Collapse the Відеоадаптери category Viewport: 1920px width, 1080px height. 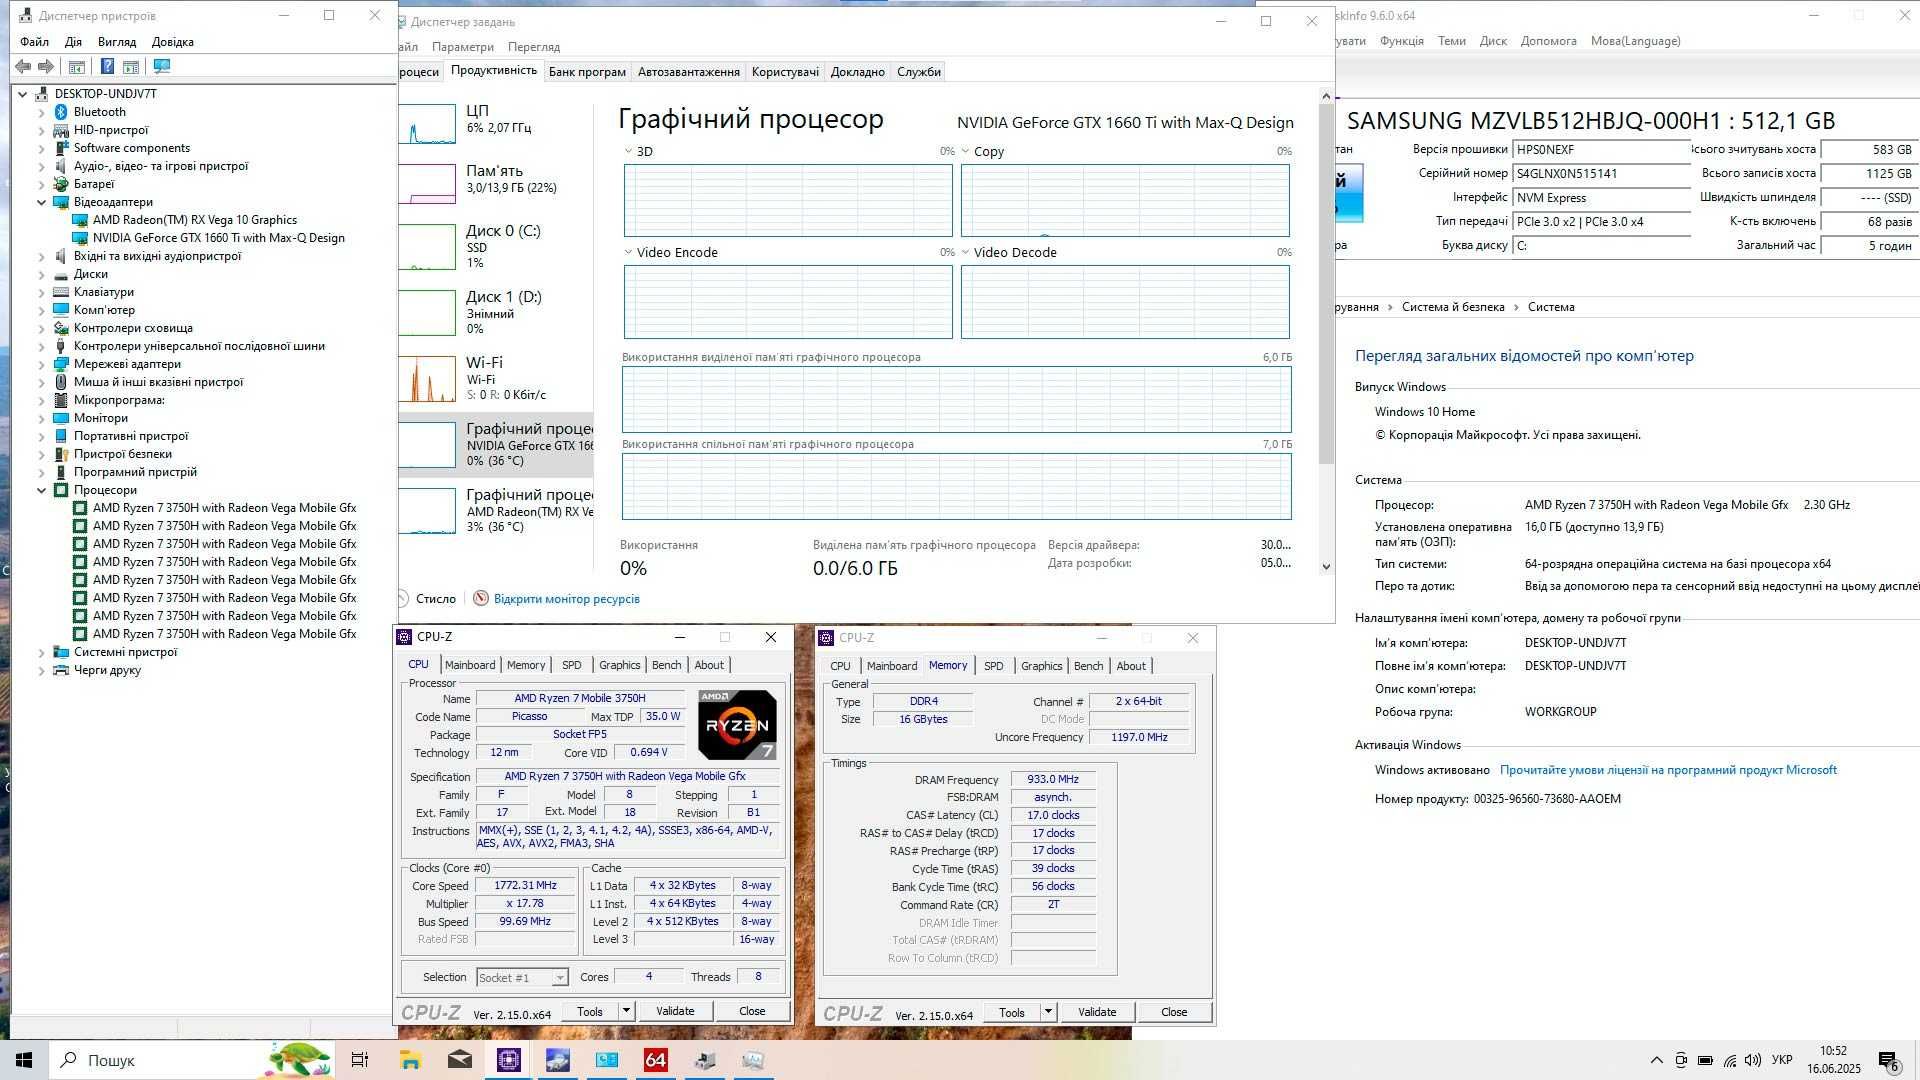[x=42, y=202]
